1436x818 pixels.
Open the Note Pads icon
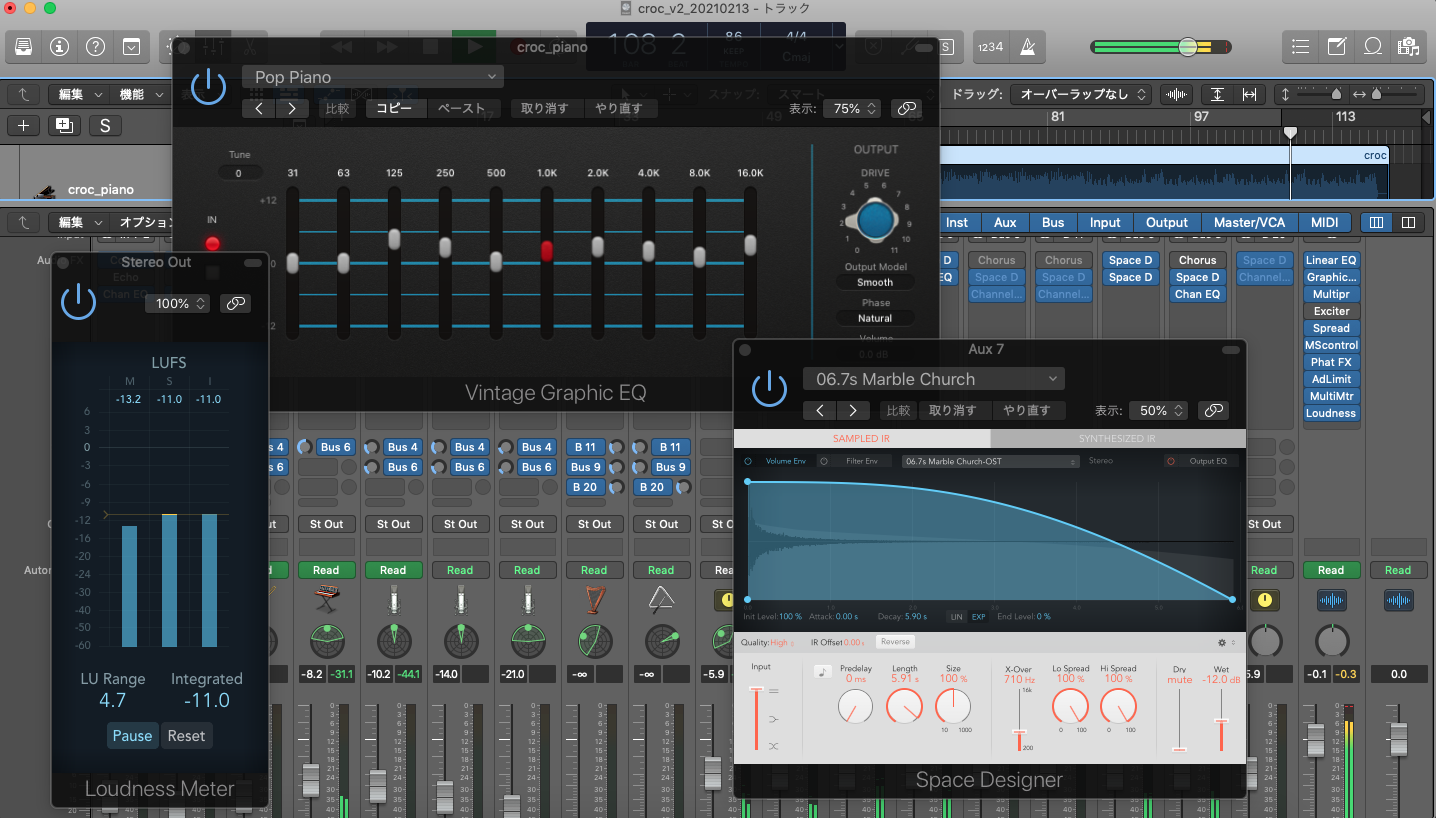[1336, 46]
